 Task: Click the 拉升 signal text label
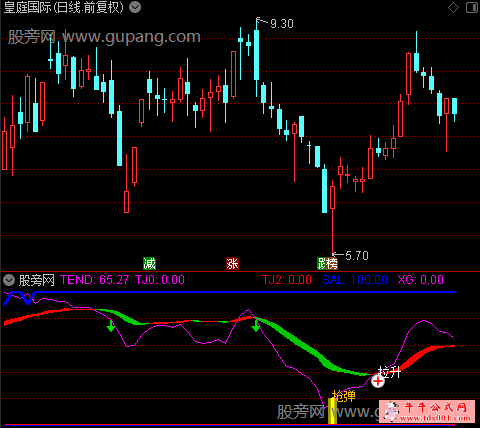(x=389, y=372)
